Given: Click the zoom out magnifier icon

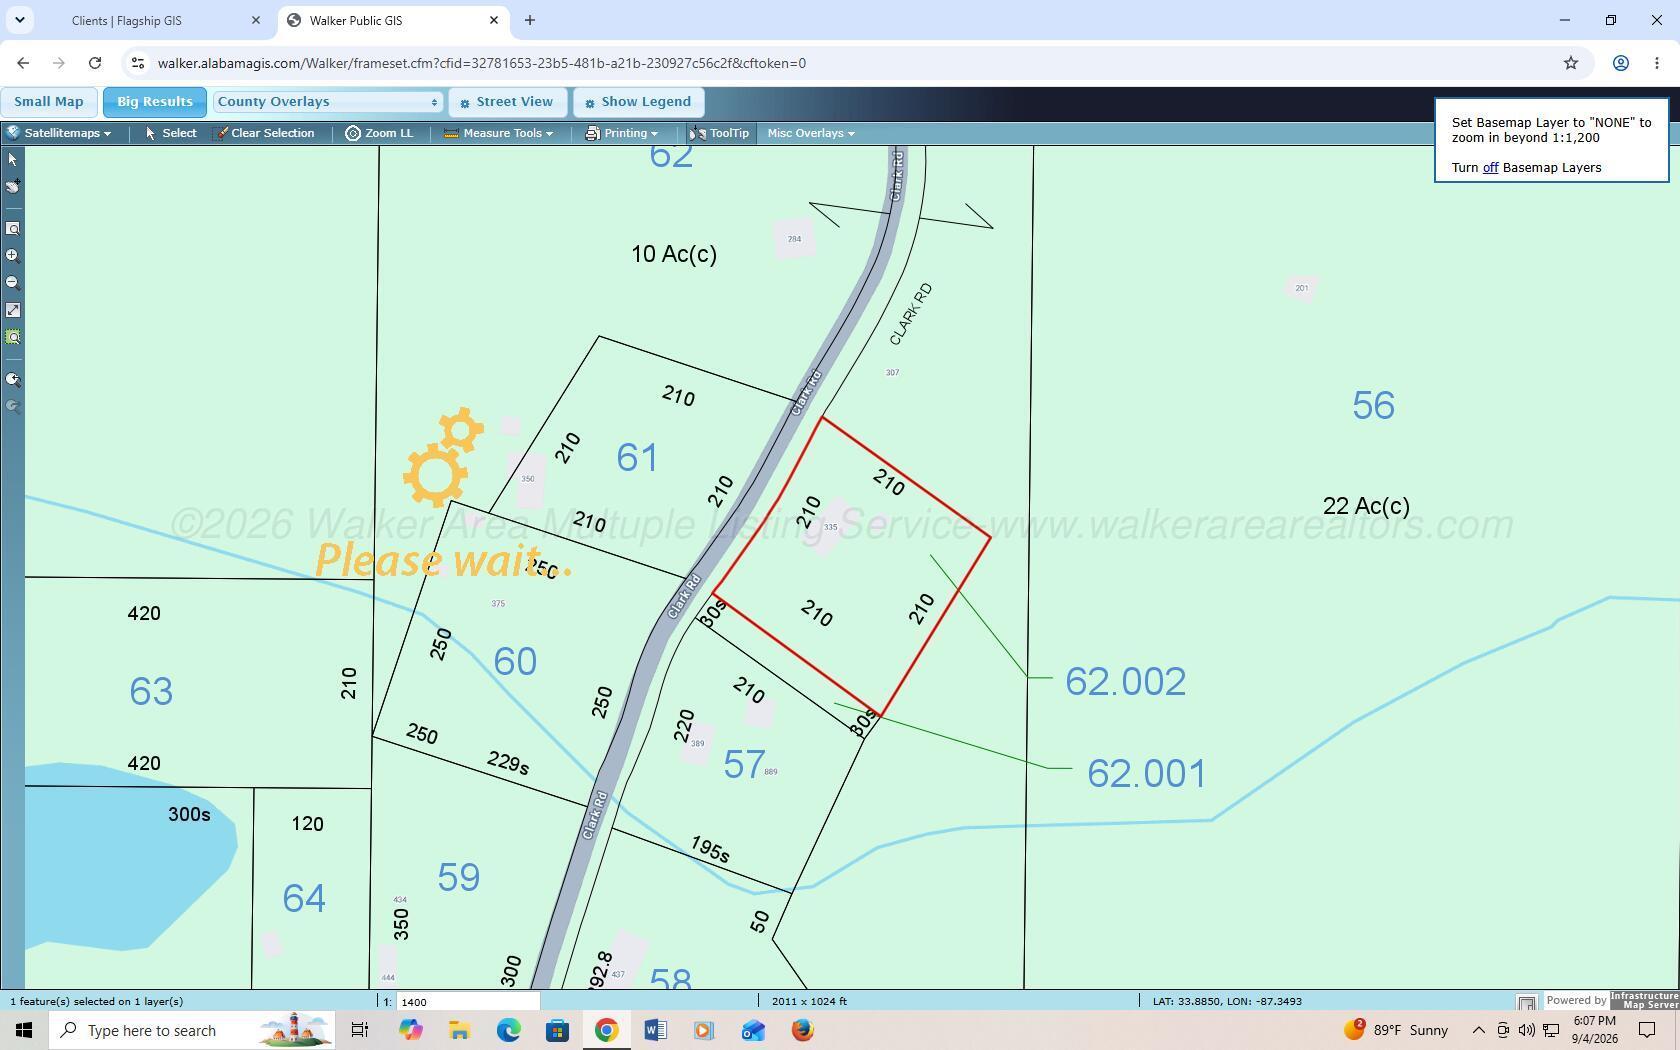Looking at the screenshot, I should point(13,283).
